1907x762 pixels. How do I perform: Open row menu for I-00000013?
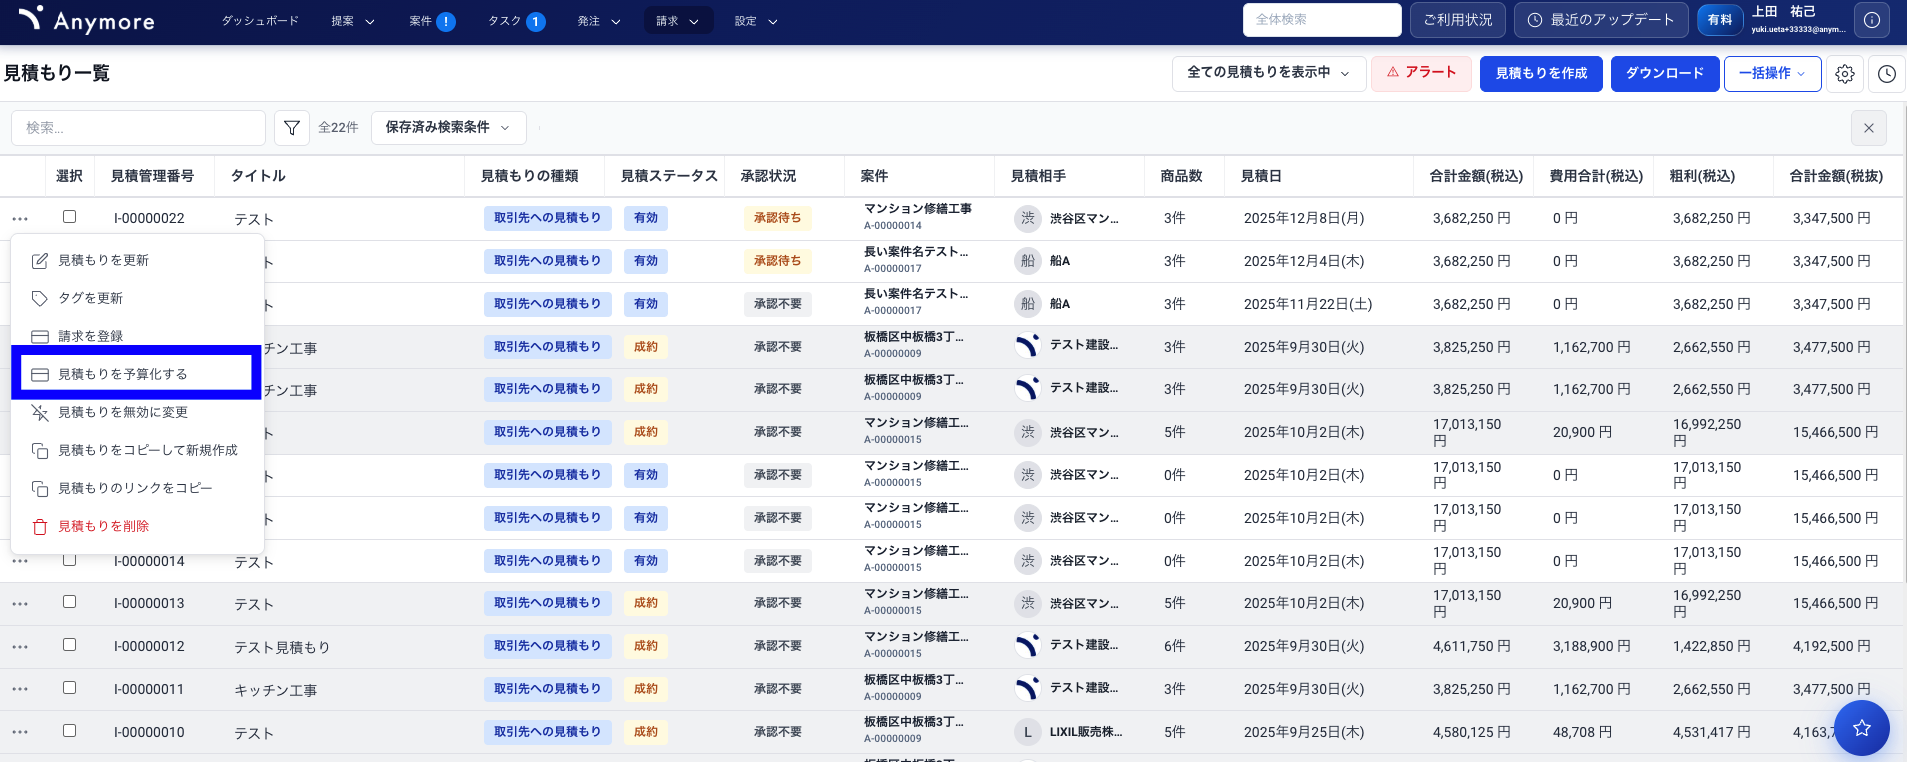click(20, 604)
